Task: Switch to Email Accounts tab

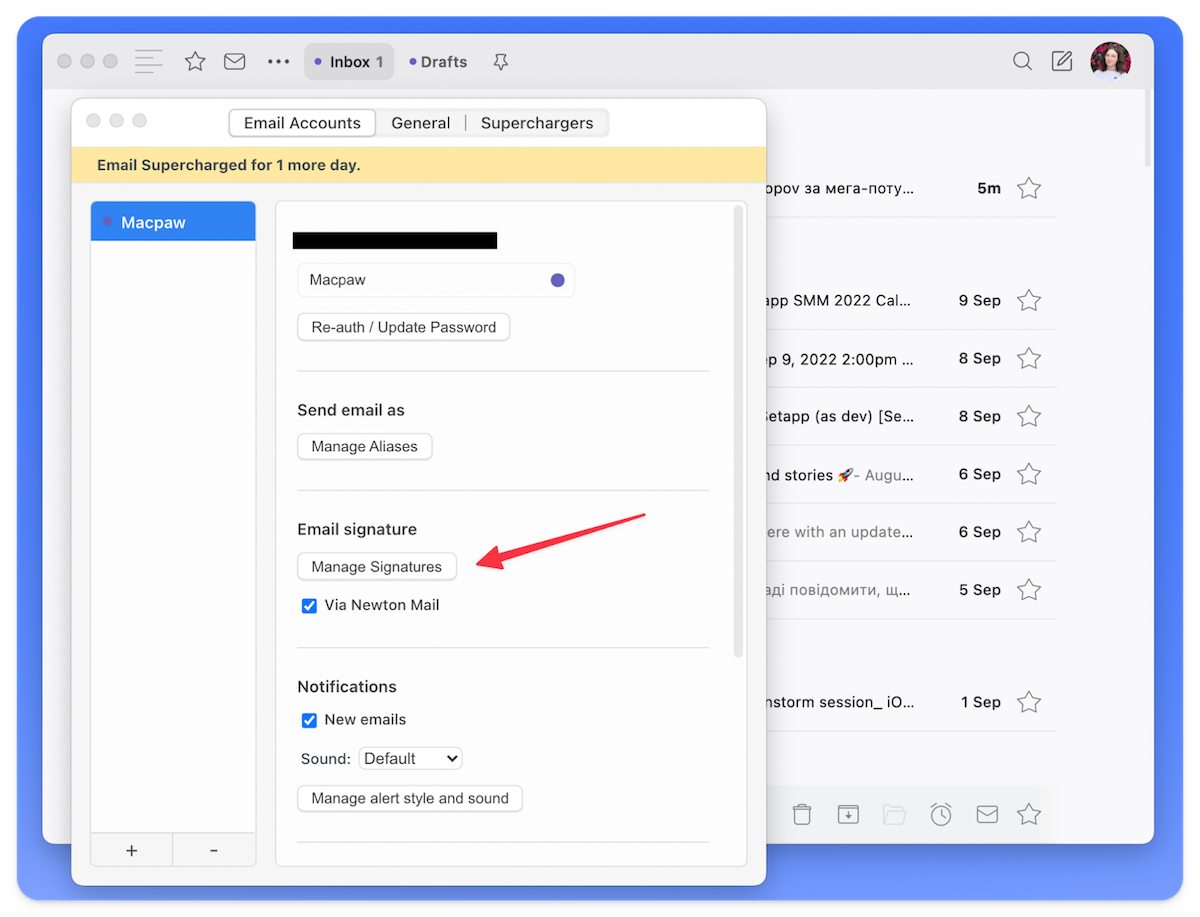Action: pyautogui.click(x=302, y=123)
